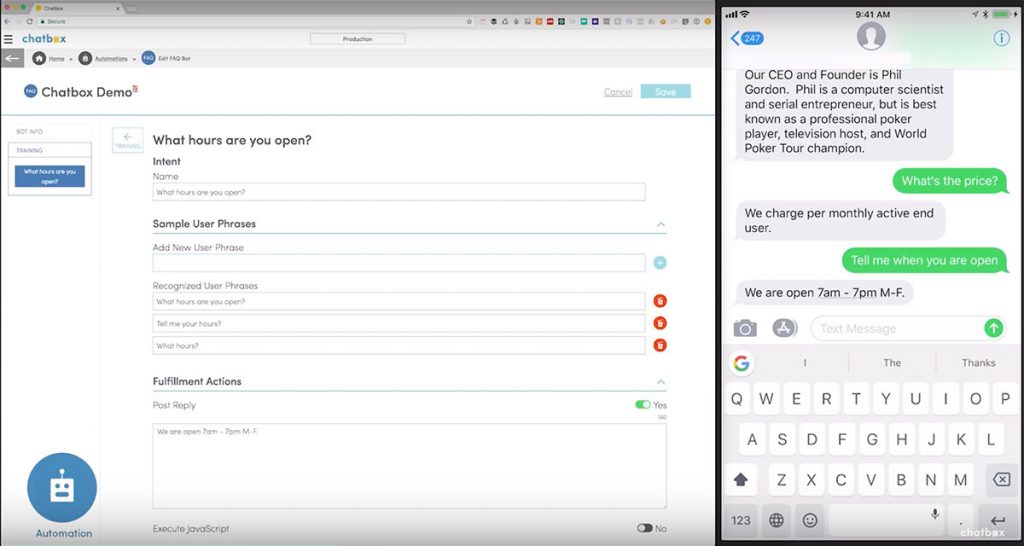Bookmark page with browser star icon

coord(469,21)
